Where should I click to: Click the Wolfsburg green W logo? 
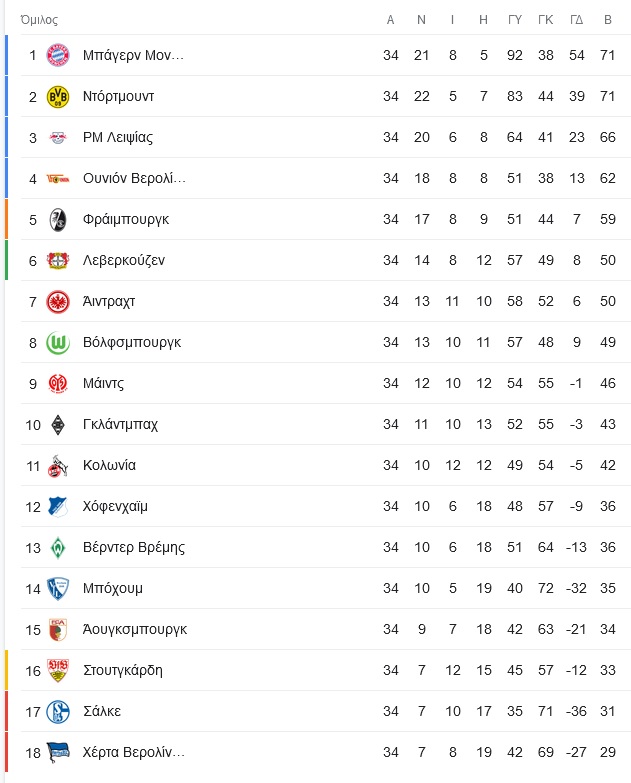pos(58,343)
